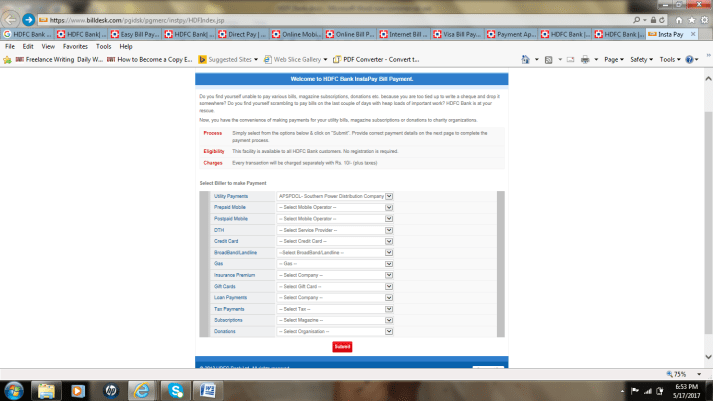Open the BroadBand/Landline dropdown

click(335, 253)
